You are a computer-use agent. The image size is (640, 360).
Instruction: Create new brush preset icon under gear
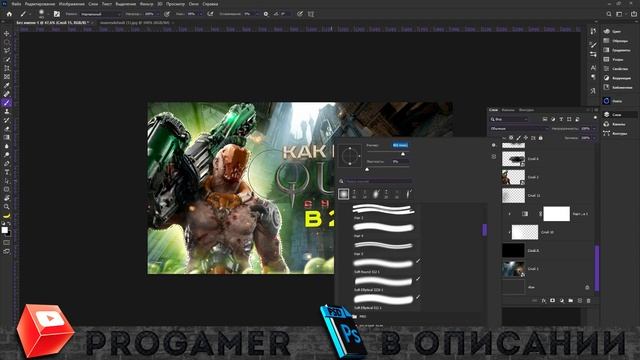pyautogui.click(x=493, y=156)
